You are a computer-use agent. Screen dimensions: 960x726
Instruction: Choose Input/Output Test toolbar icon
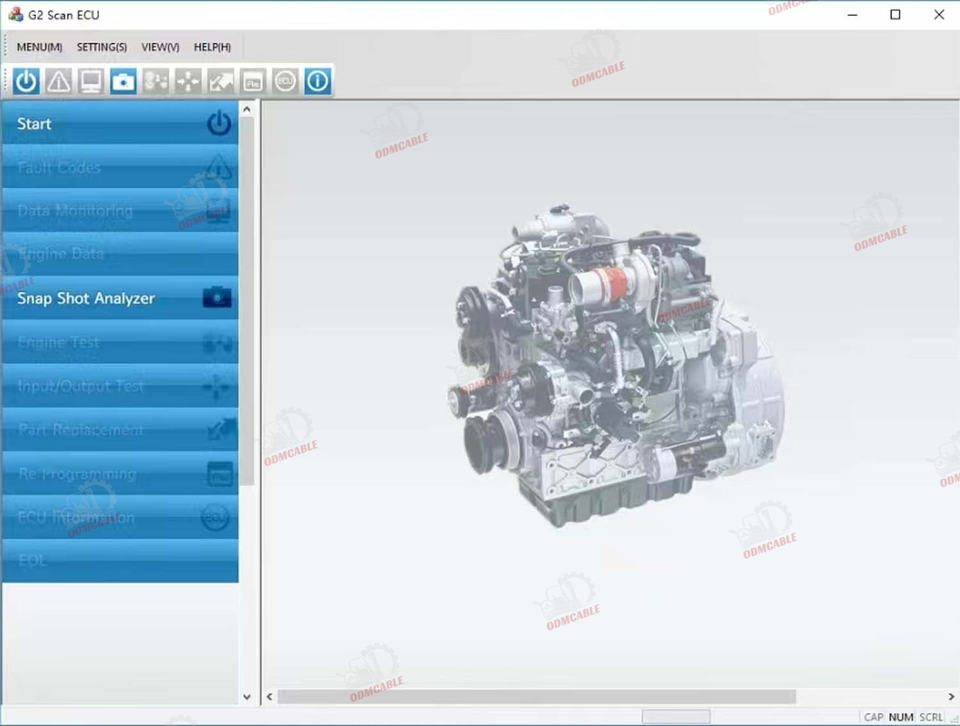tap(188, 81)
